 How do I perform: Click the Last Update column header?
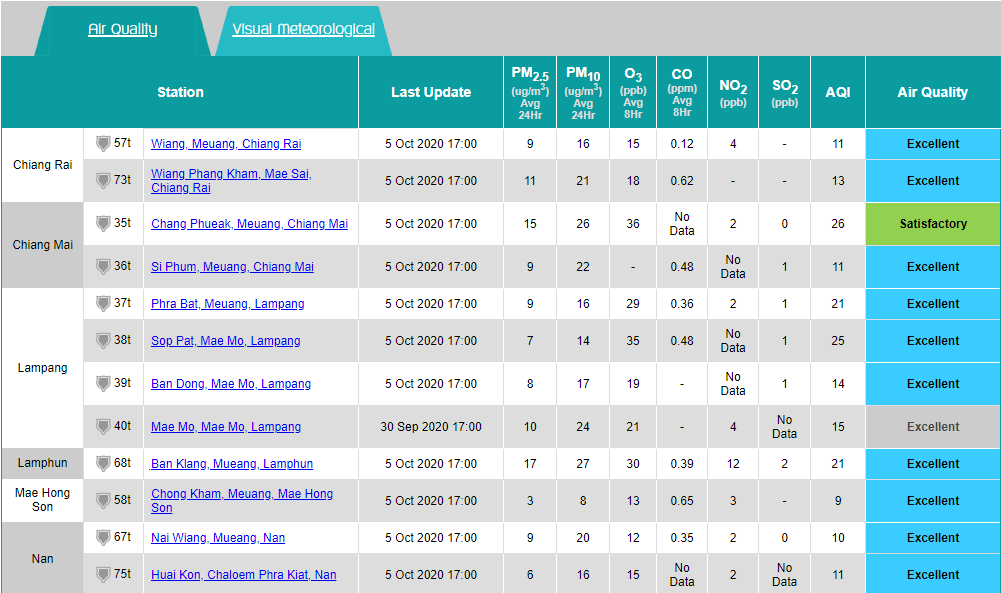(431, 92)
